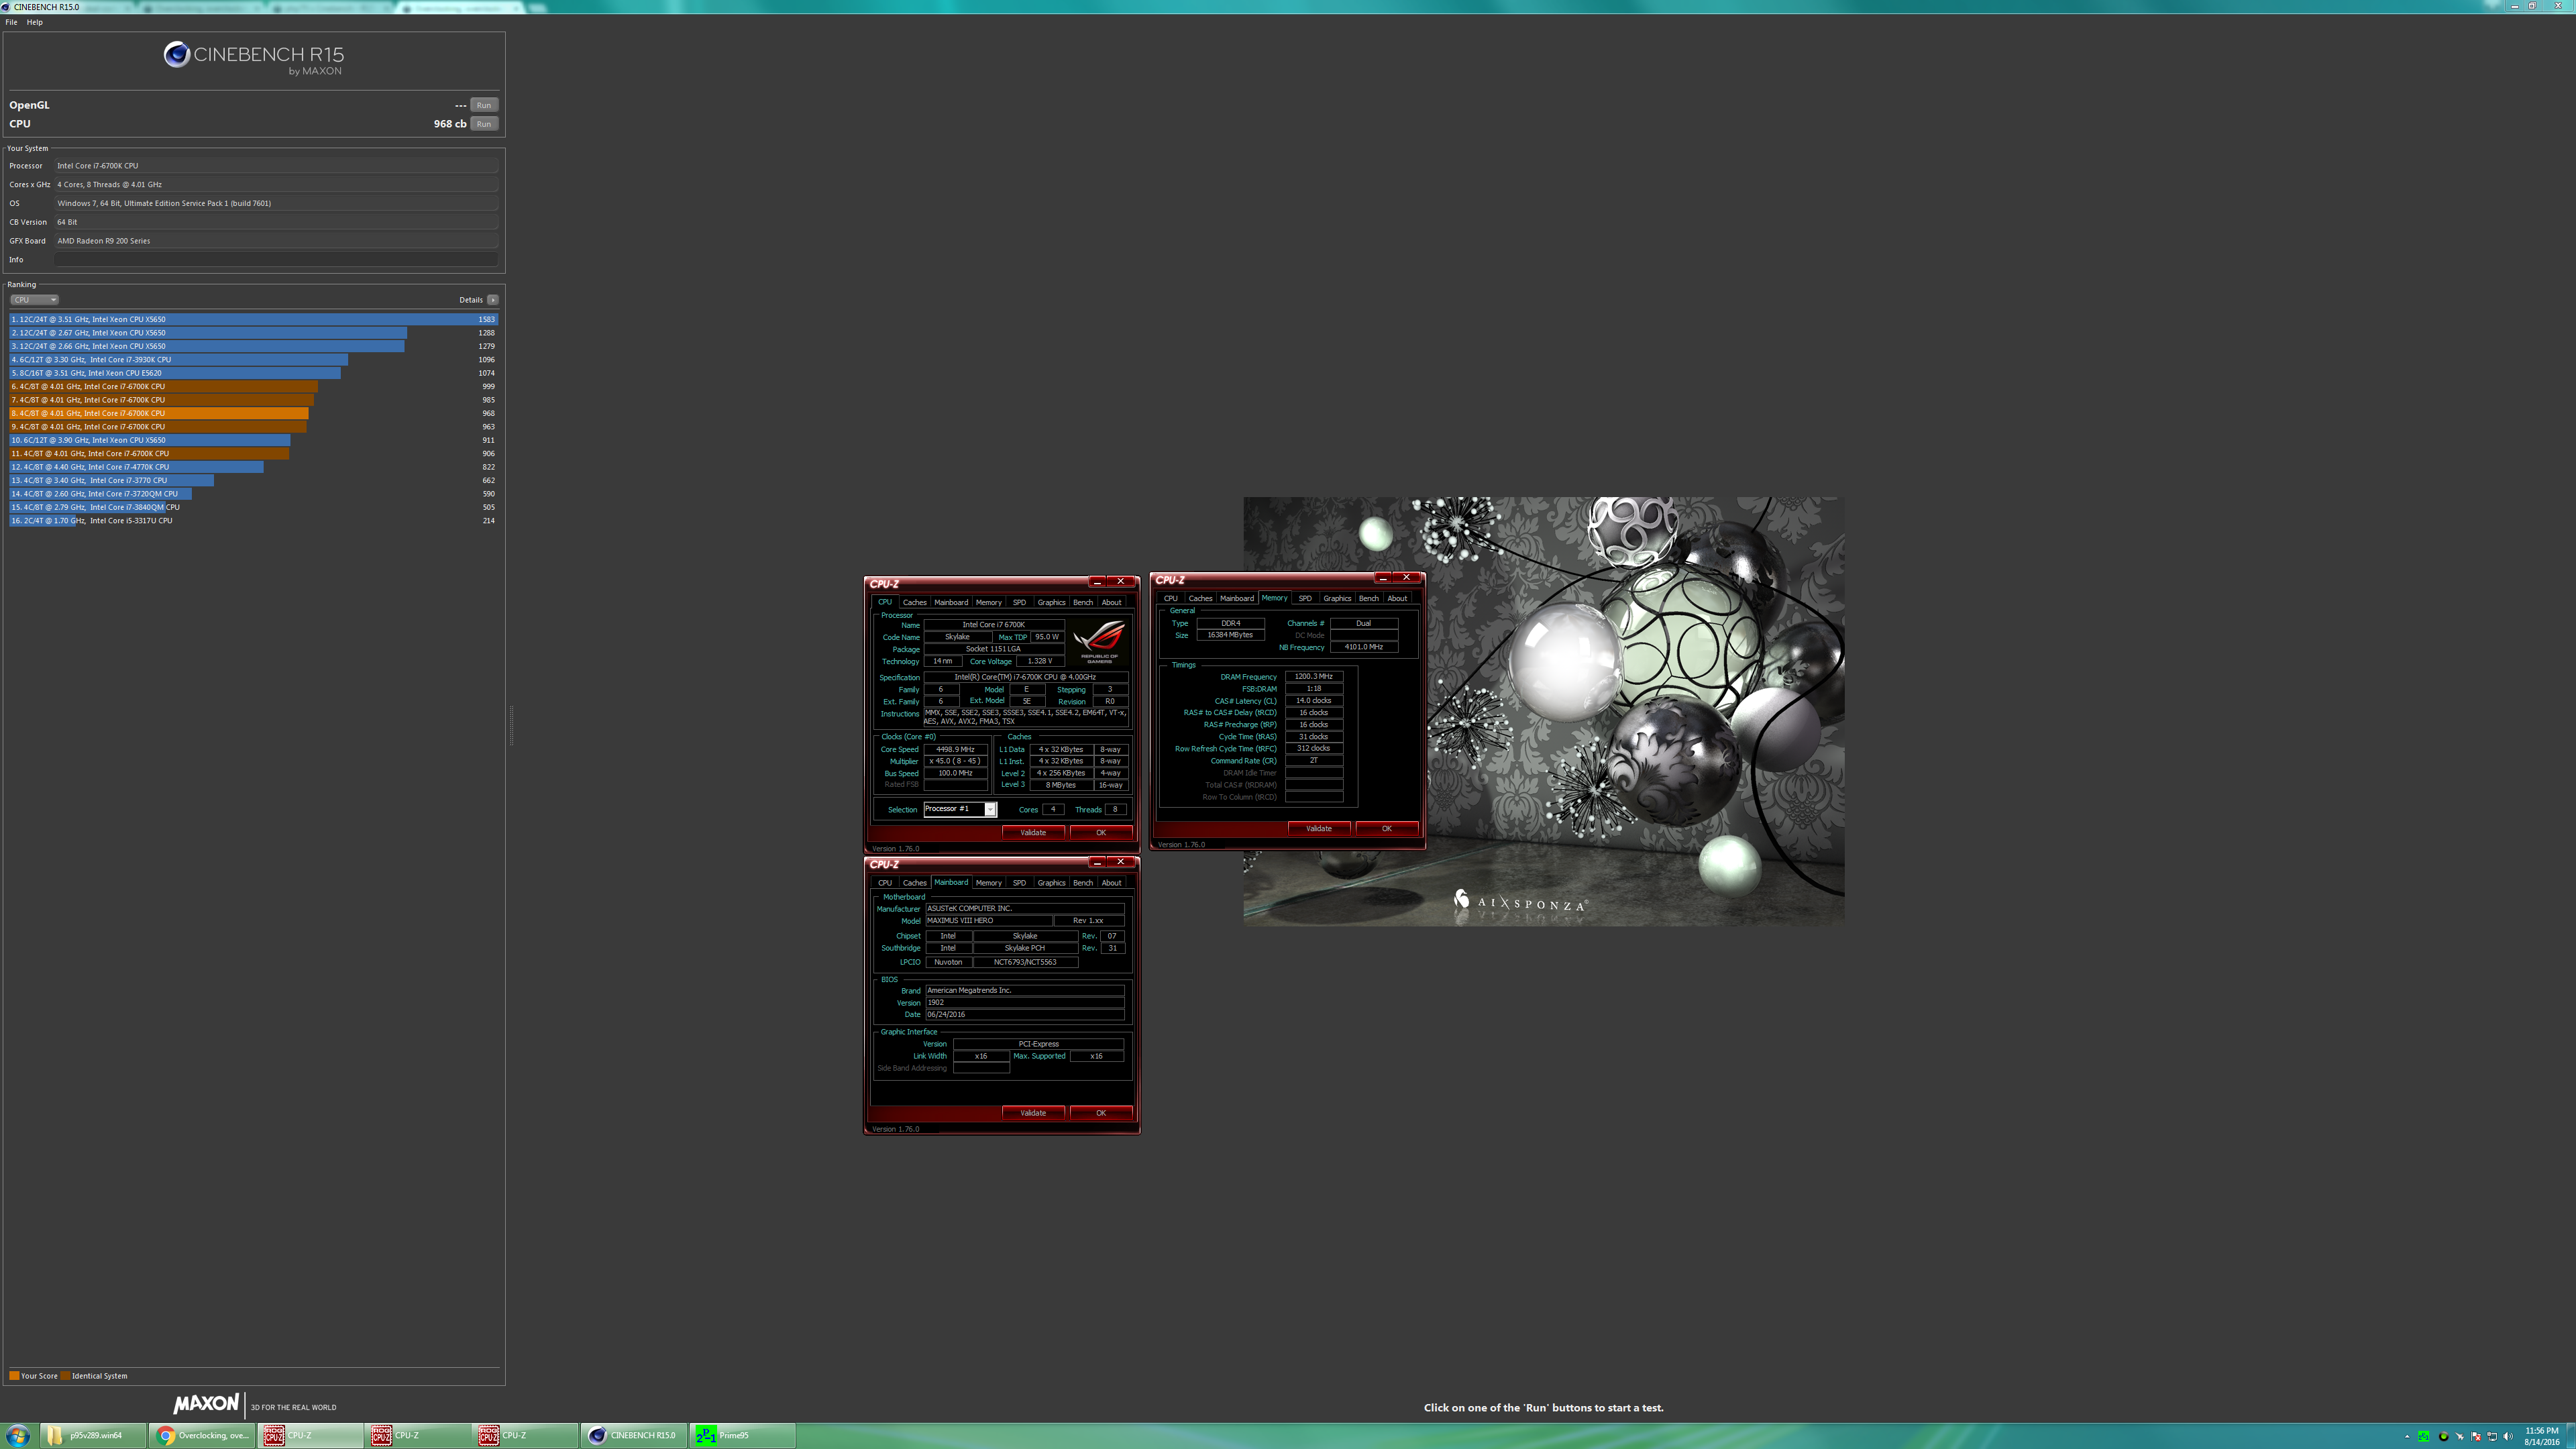Click the Show Desktop button

(x=2571, y=1436)
